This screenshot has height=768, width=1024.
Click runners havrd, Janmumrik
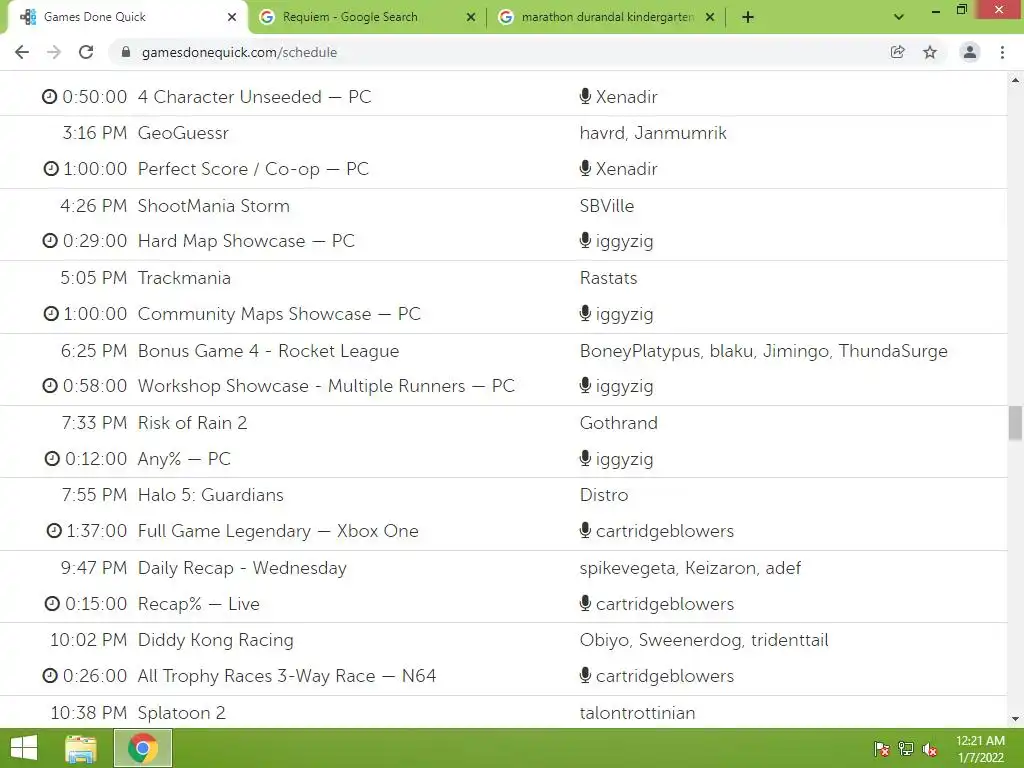pyautogui.click(x=653, y=133)
